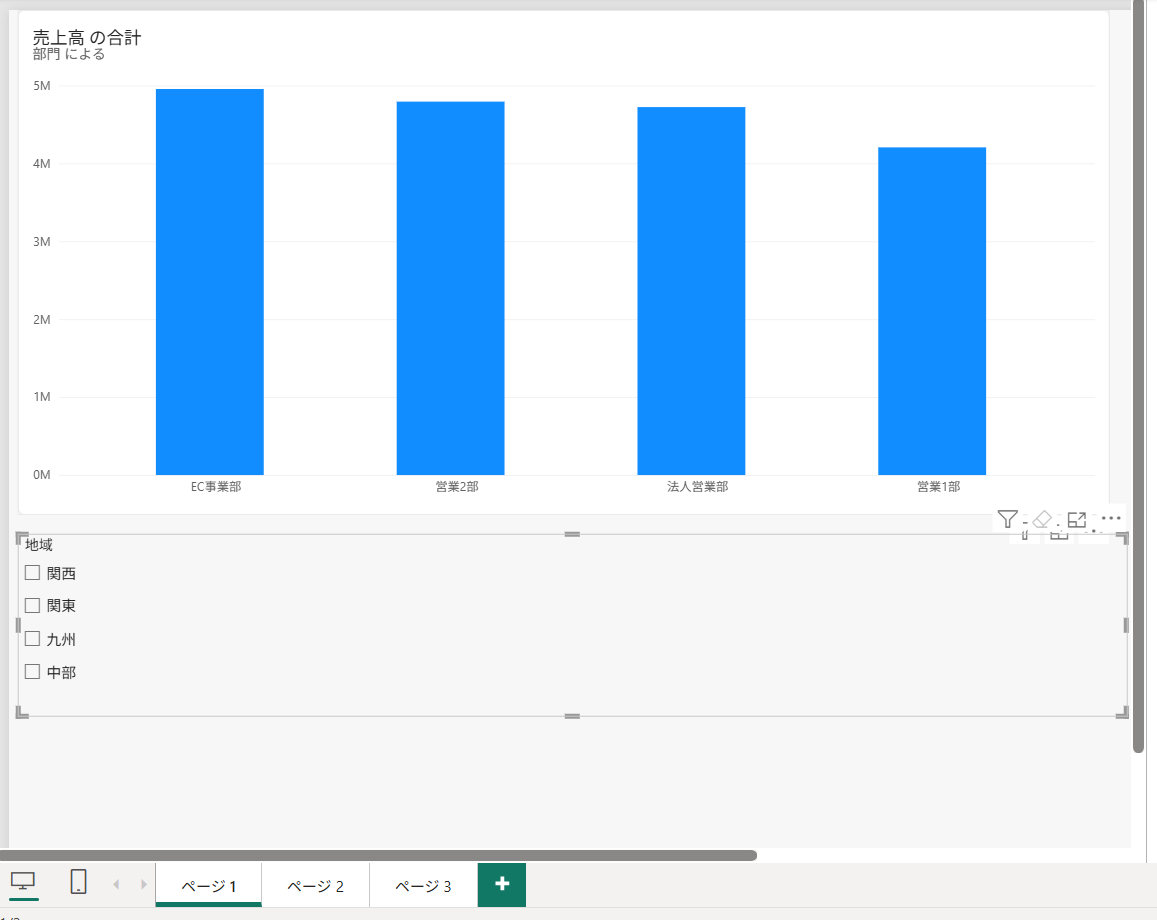Select the ページ 1 tab
Image resolution: width=1157 pixels, height=920 pixels.
point(209,885)
